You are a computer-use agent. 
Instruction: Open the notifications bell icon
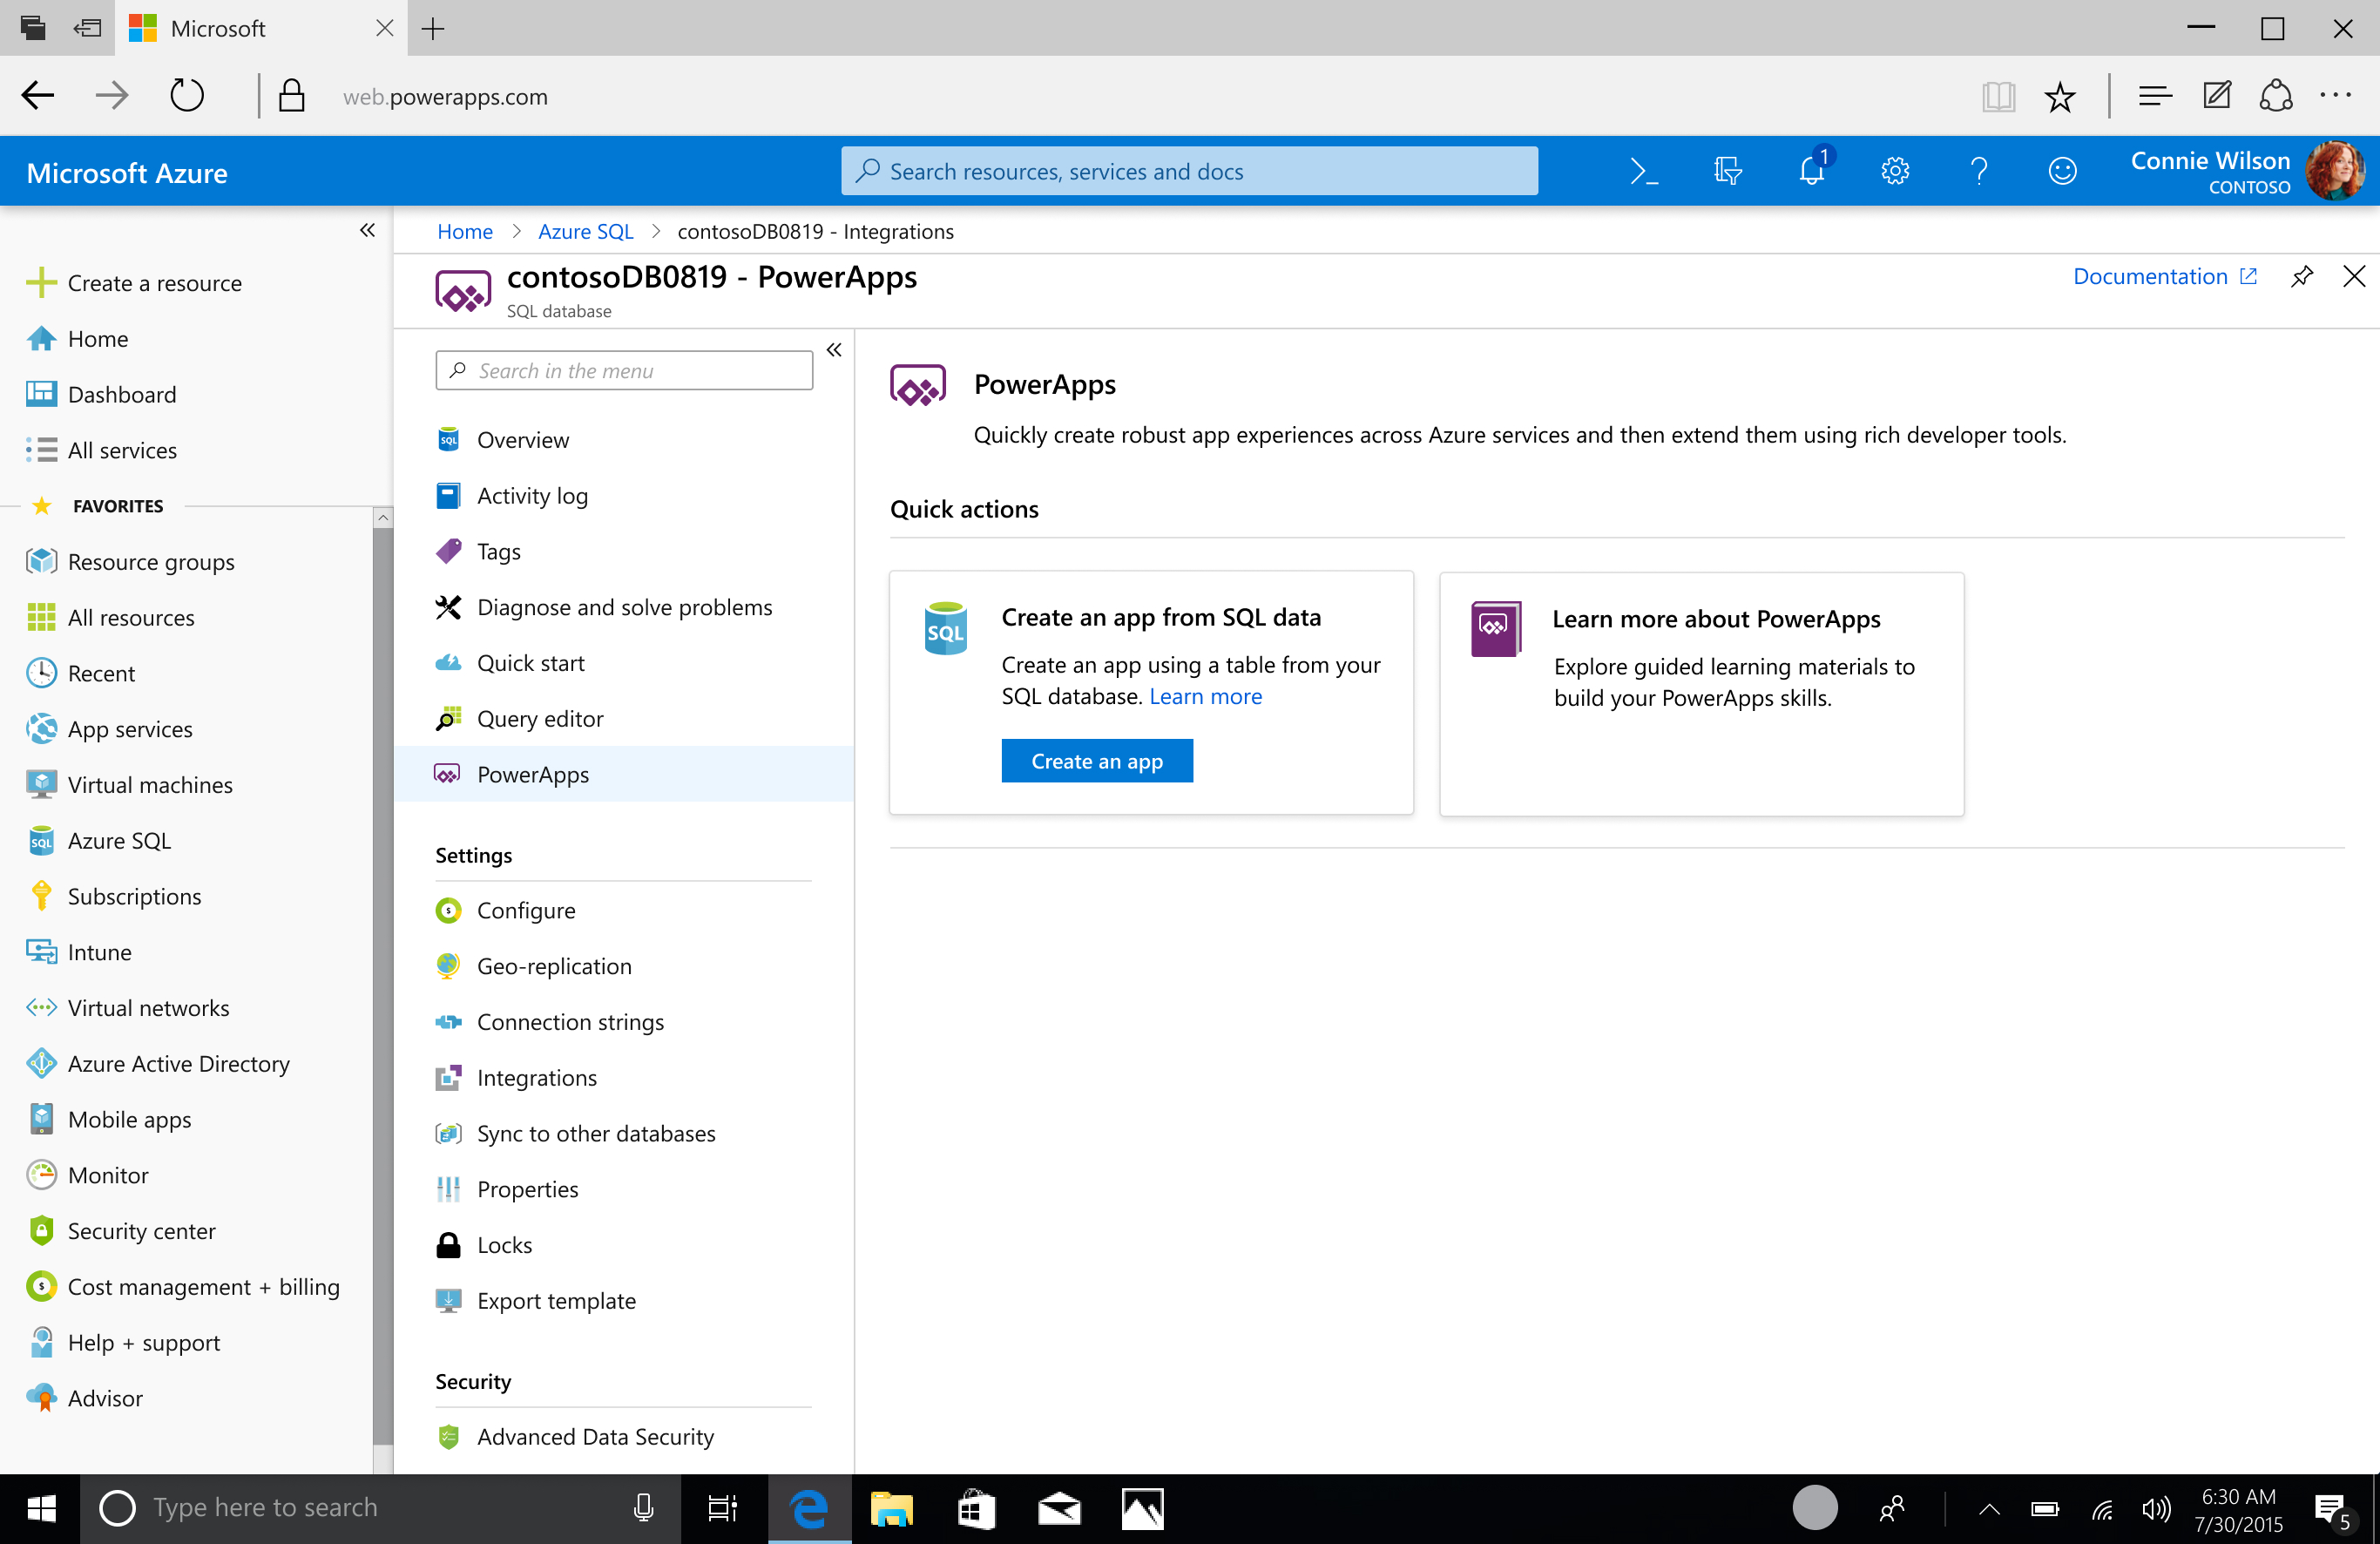(1811, 171)
